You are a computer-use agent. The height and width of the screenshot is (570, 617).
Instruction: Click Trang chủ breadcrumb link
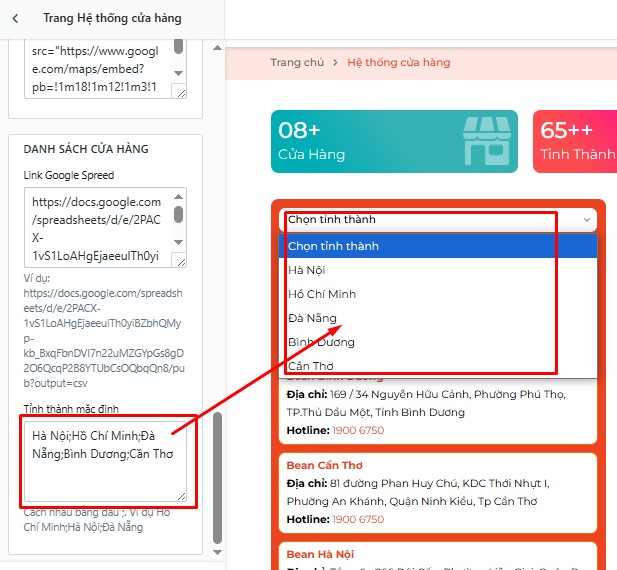(297, 62)
